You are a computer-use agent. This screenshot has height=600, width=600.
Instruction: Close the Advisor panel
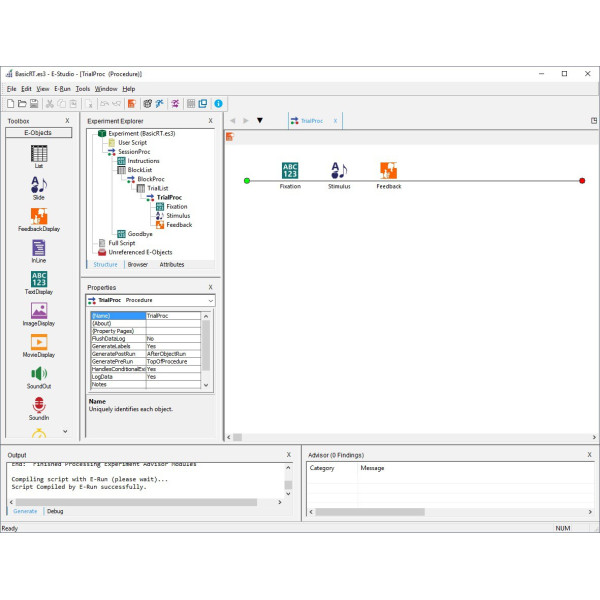[x=589, y=455]
